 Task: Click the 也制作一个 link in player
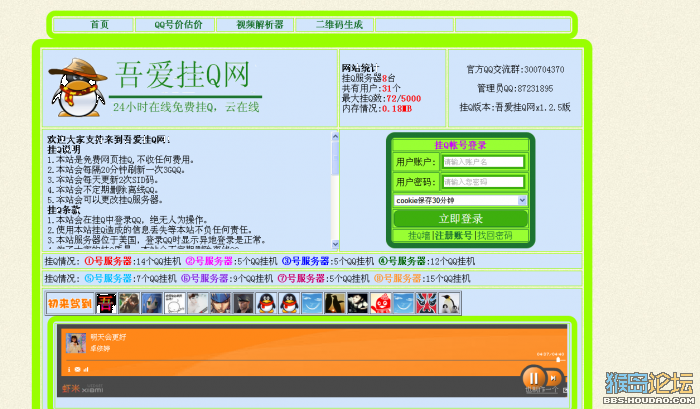[541, 390]
